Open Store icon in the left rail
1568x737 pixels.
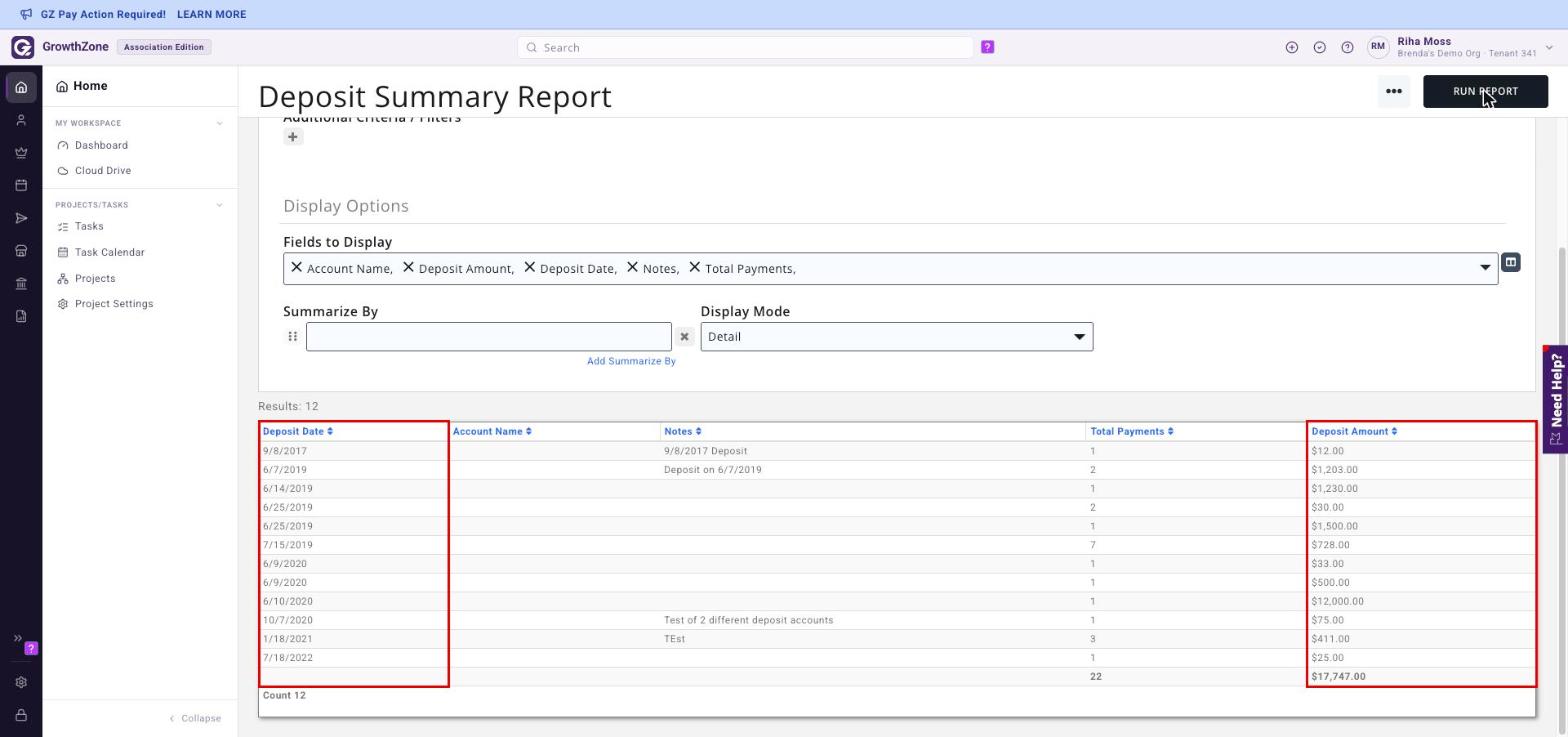click(21, 251)
